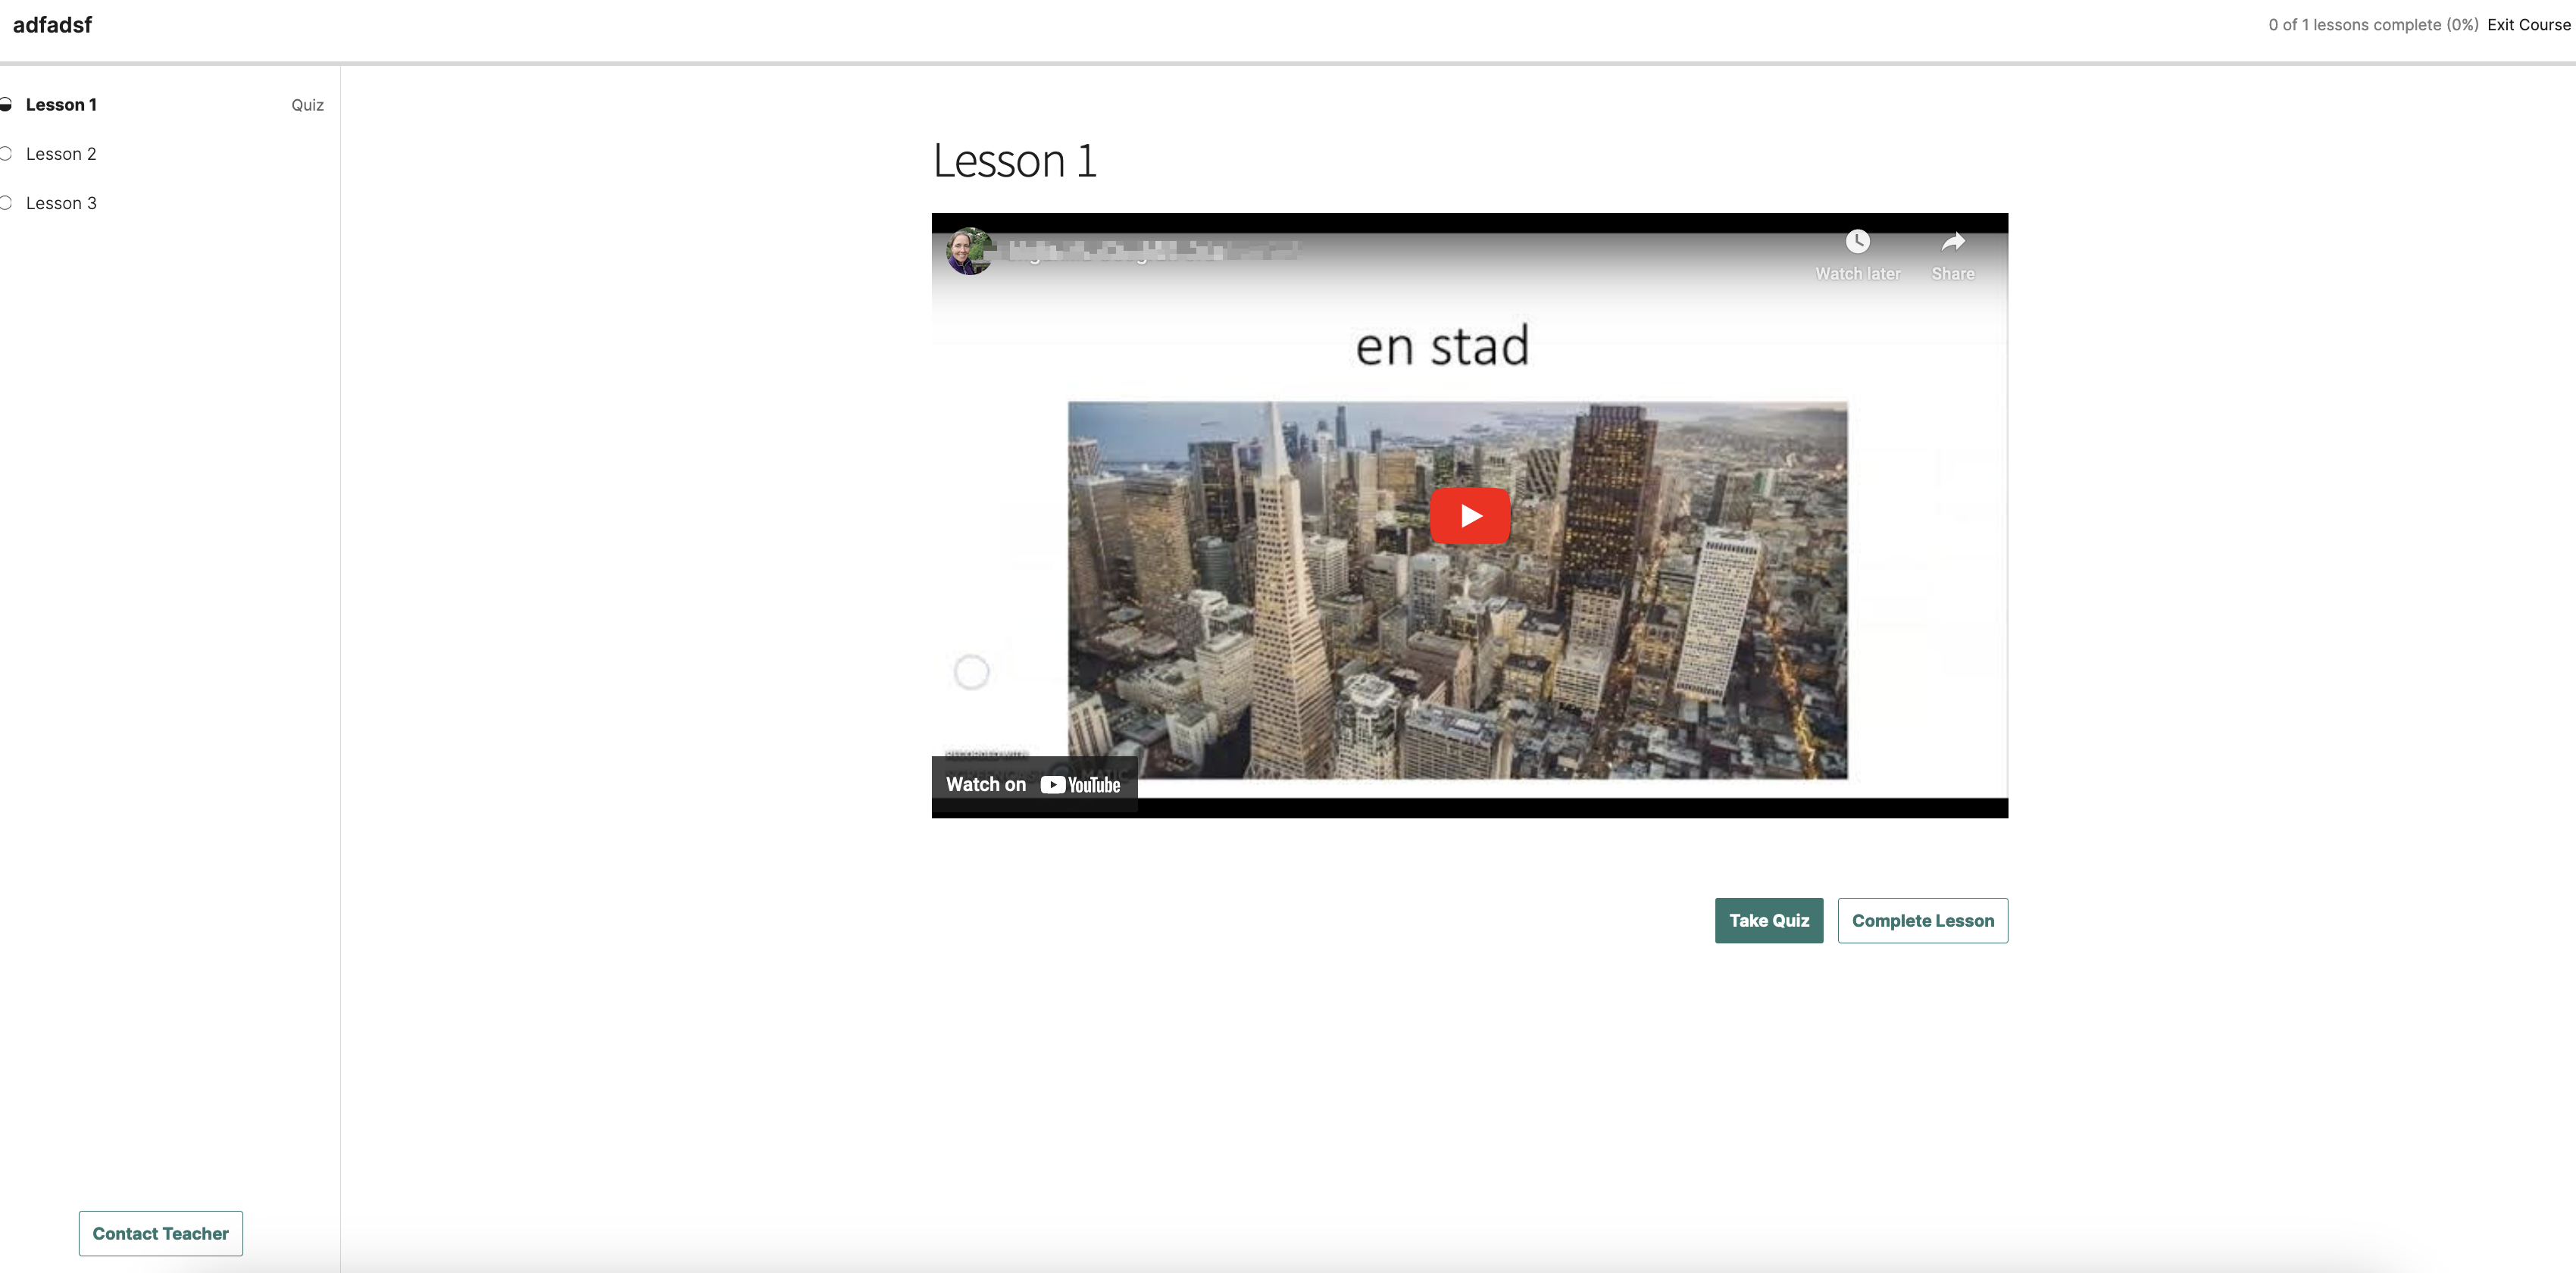The height and width of the screenshot is (1273, 2576).
Task: Click the Contact Teacher button
Action: pos(160,1234)
